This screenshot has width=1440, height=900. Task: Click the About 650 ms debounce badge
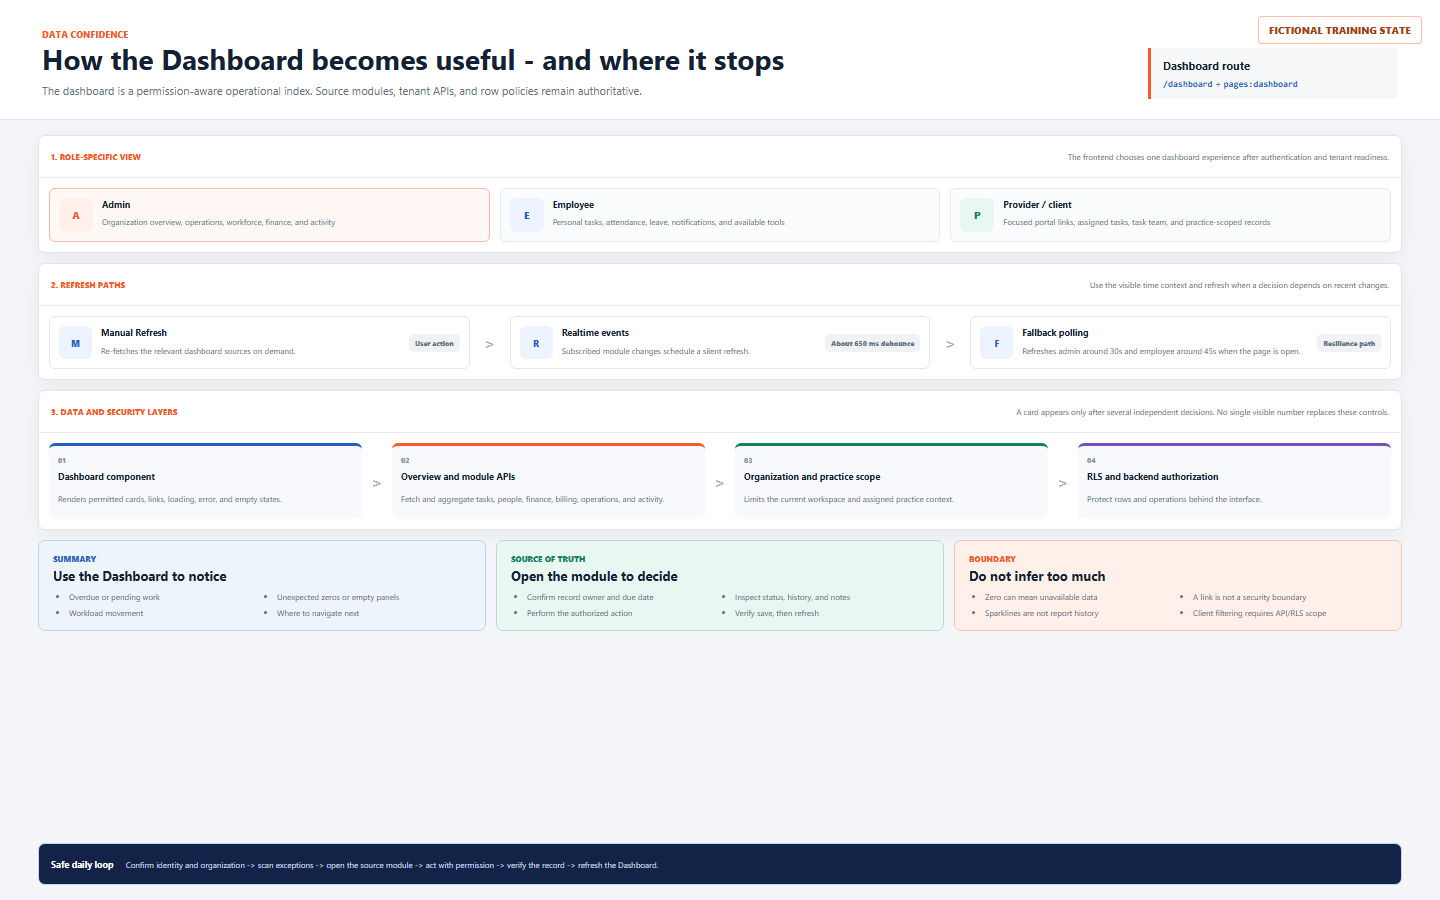pyautogui.click(x=872, y=343)
